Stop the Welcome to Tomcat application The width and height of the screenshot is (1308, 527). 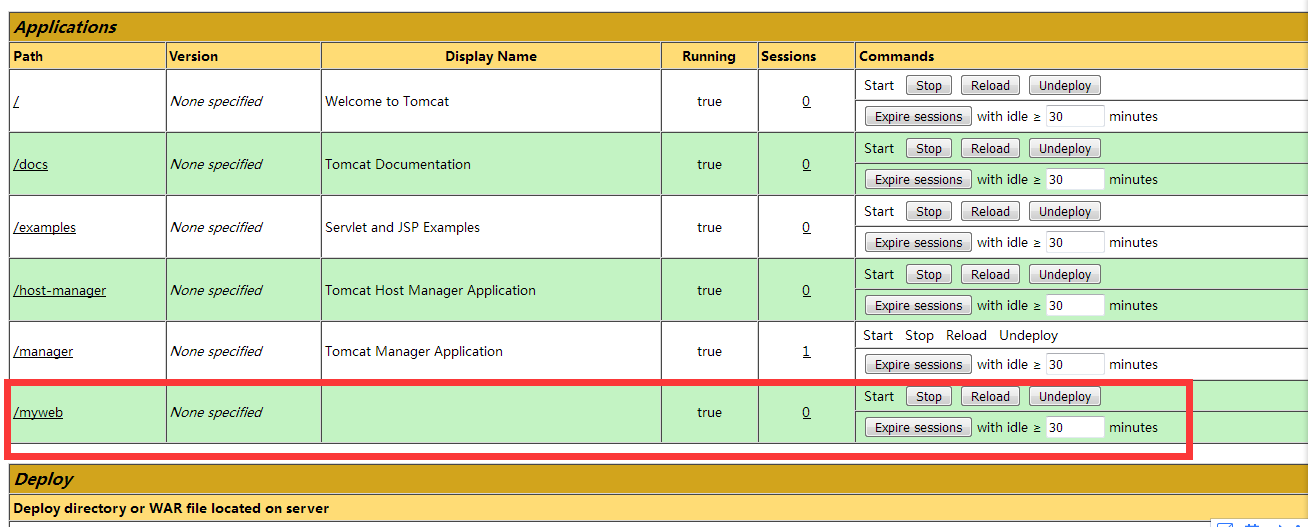tap(929, 86)
